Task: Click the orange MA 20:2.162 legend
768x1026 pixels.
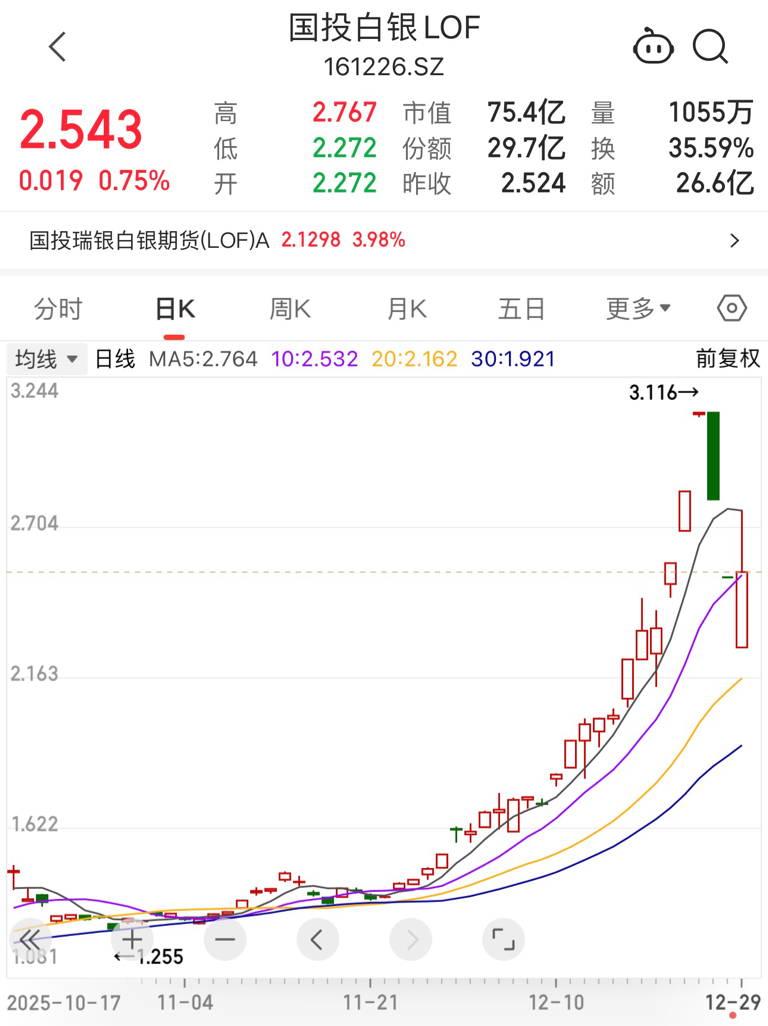Action: (414, 359)
